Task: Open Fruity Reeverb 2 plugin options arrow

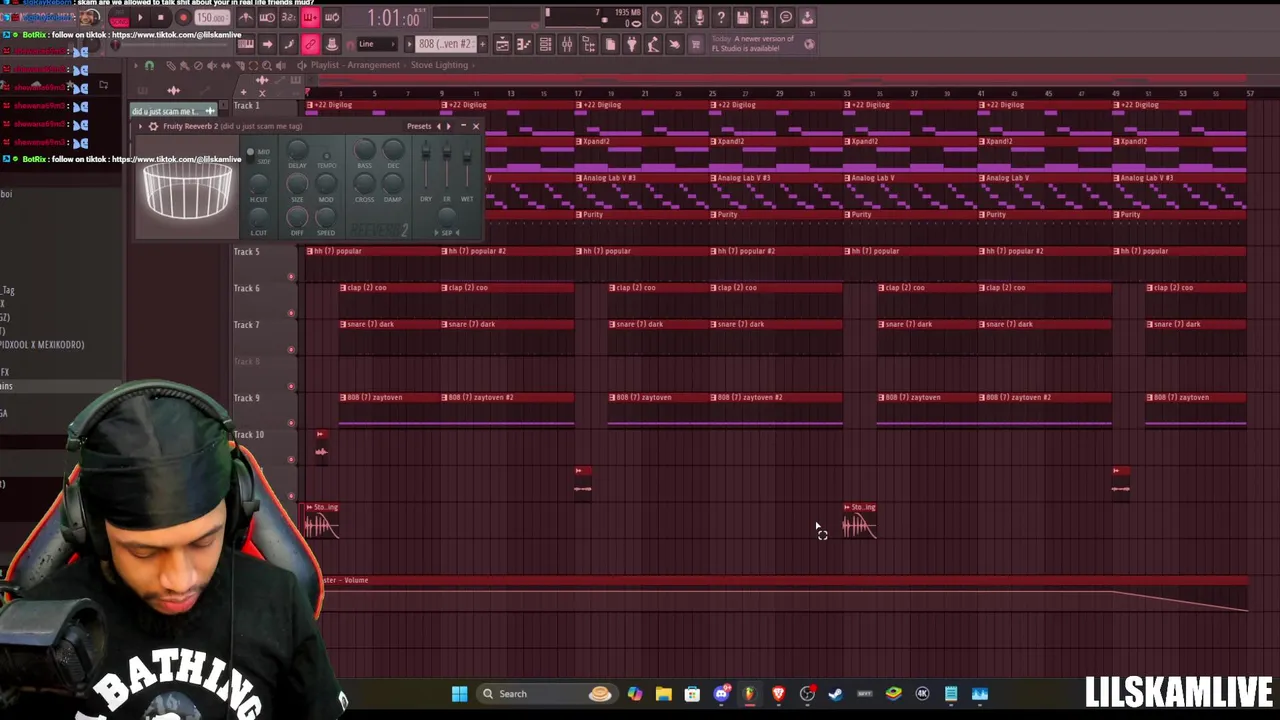Action: 140,126
